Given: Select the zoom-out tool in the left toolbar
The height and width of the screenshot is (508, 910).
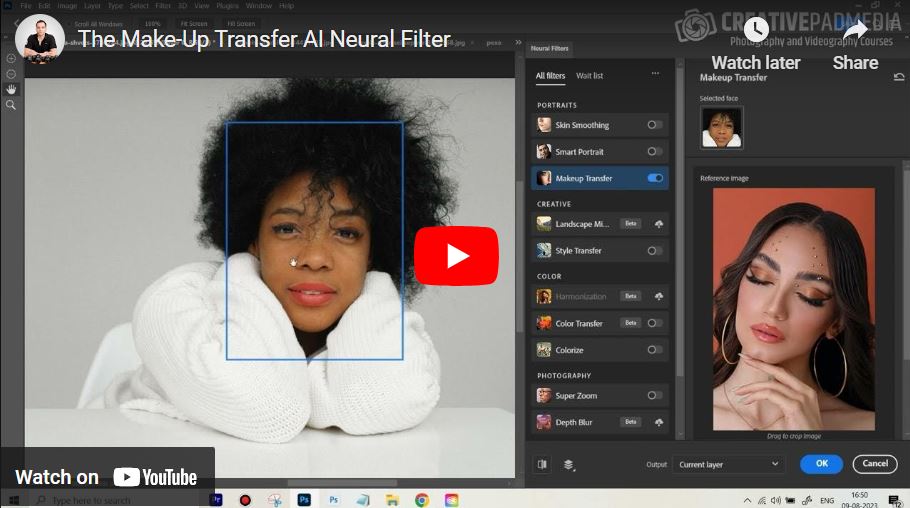Looking at the screenshot, I should pyautogui.click(x=10, y=74).
